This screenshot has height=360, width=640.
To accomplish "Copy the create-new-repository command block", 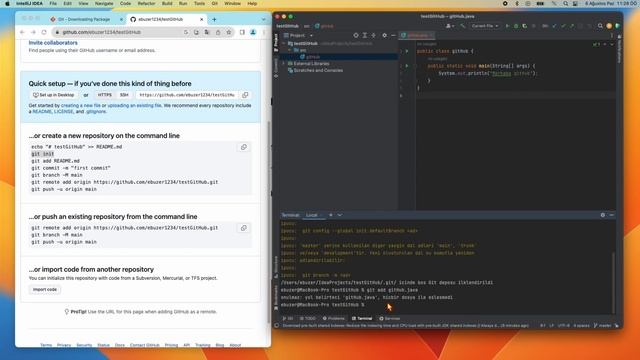I will [x=244, y=147].
